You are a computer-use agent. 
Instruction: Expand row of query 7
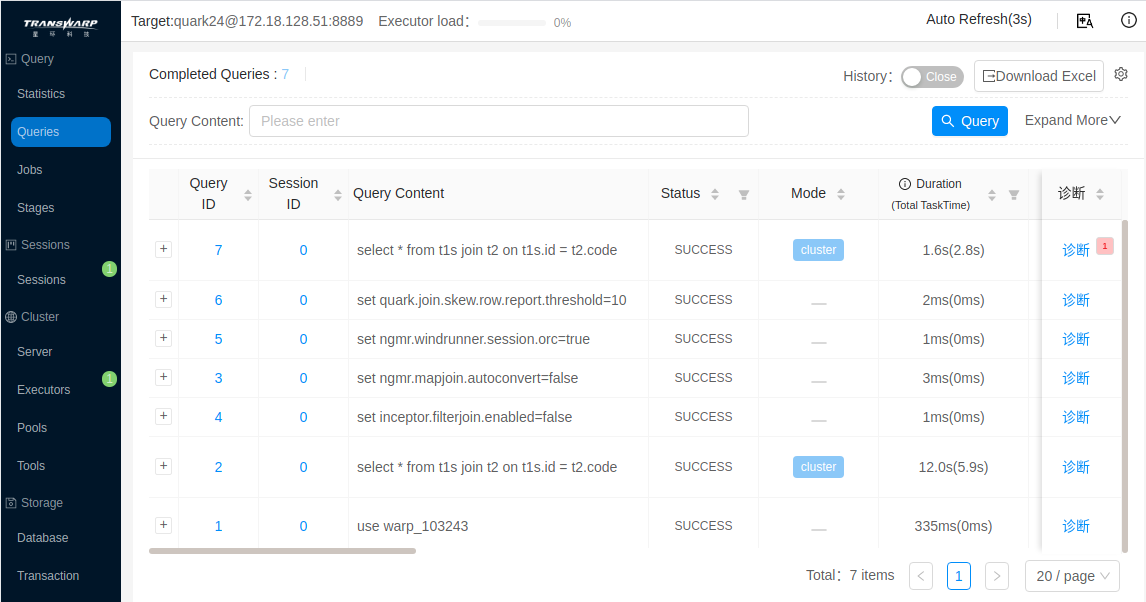coord(164,249)
